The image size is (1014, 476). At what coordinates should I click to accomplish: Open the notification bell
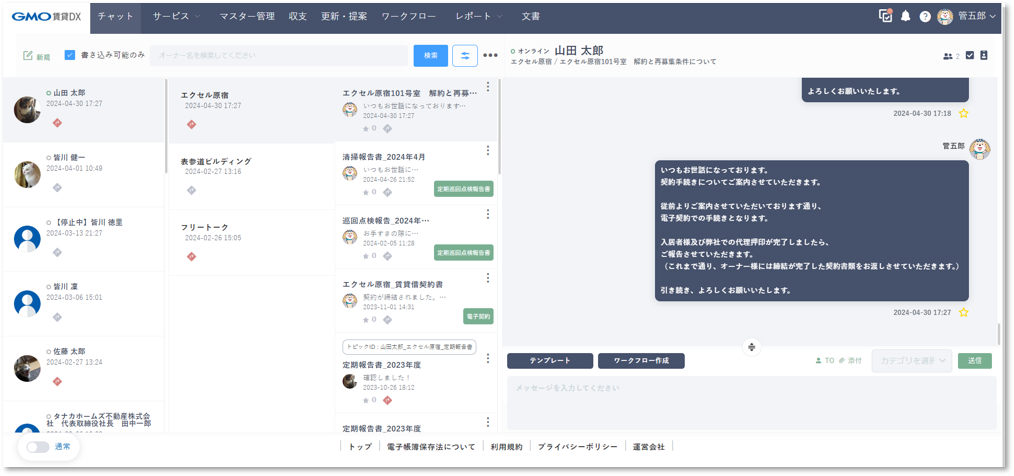point(905,17)
